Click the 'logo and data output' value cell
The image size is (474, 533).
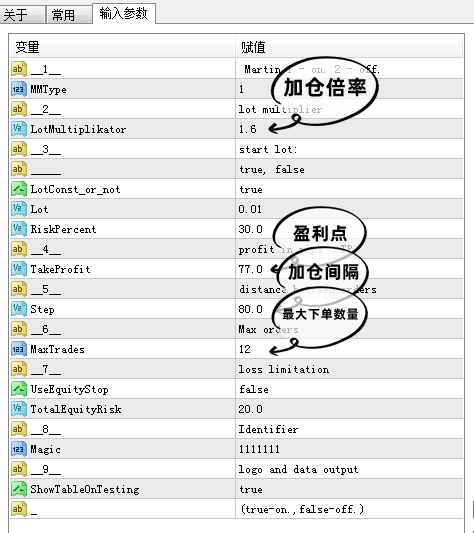349,469
